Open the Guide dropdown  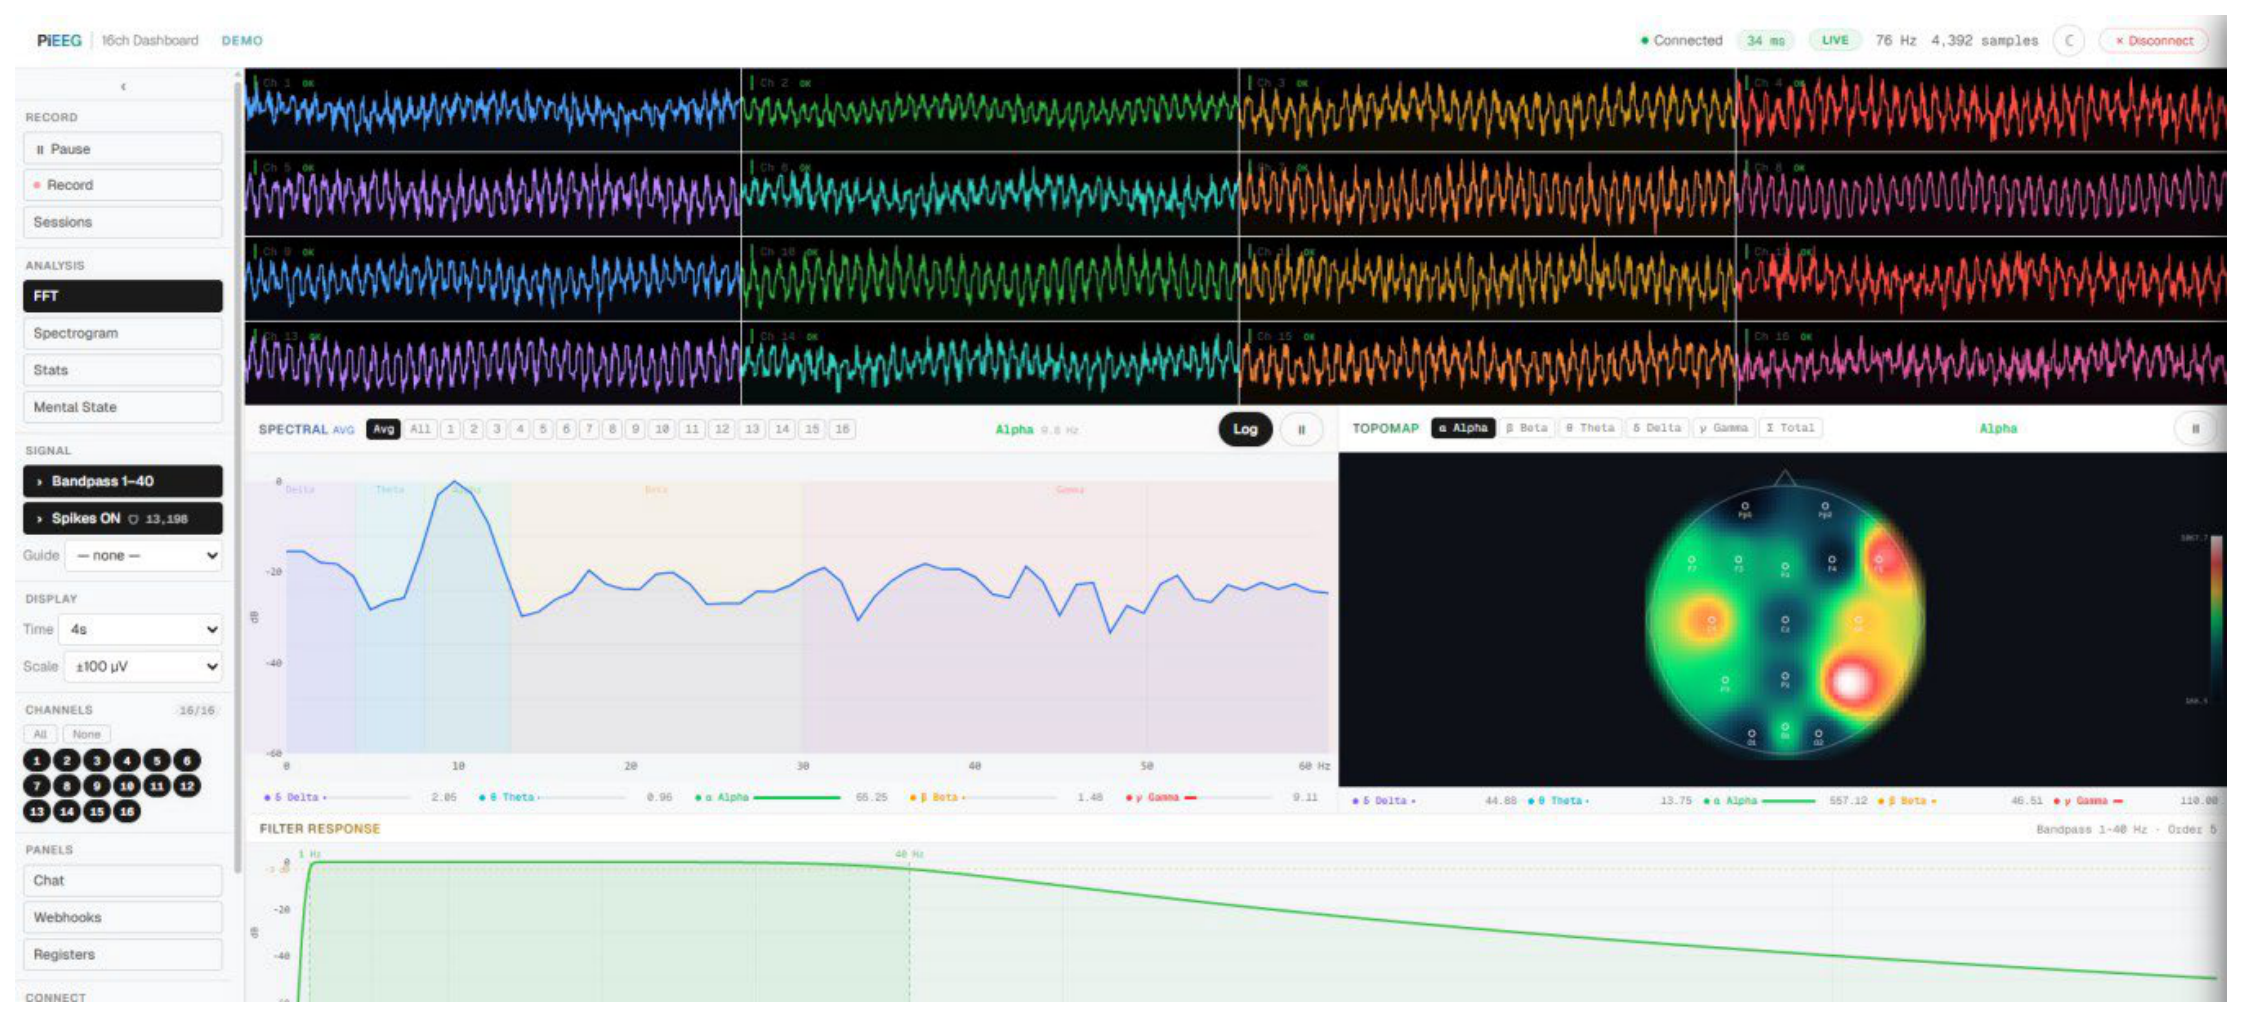click(143, 555)
